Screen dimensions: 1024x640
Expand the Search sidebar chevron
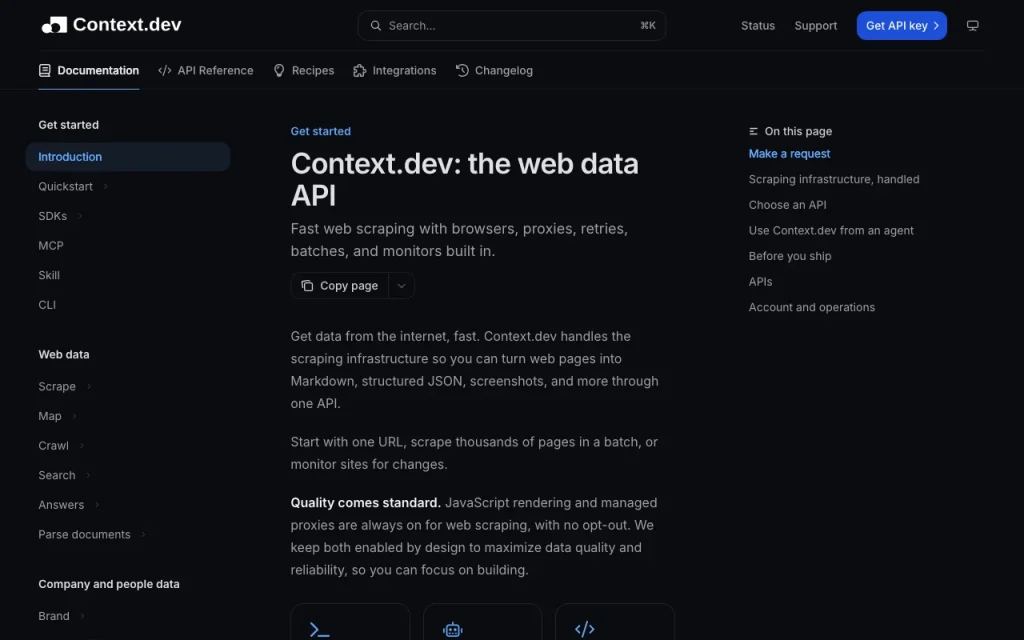tap(88, 475)
